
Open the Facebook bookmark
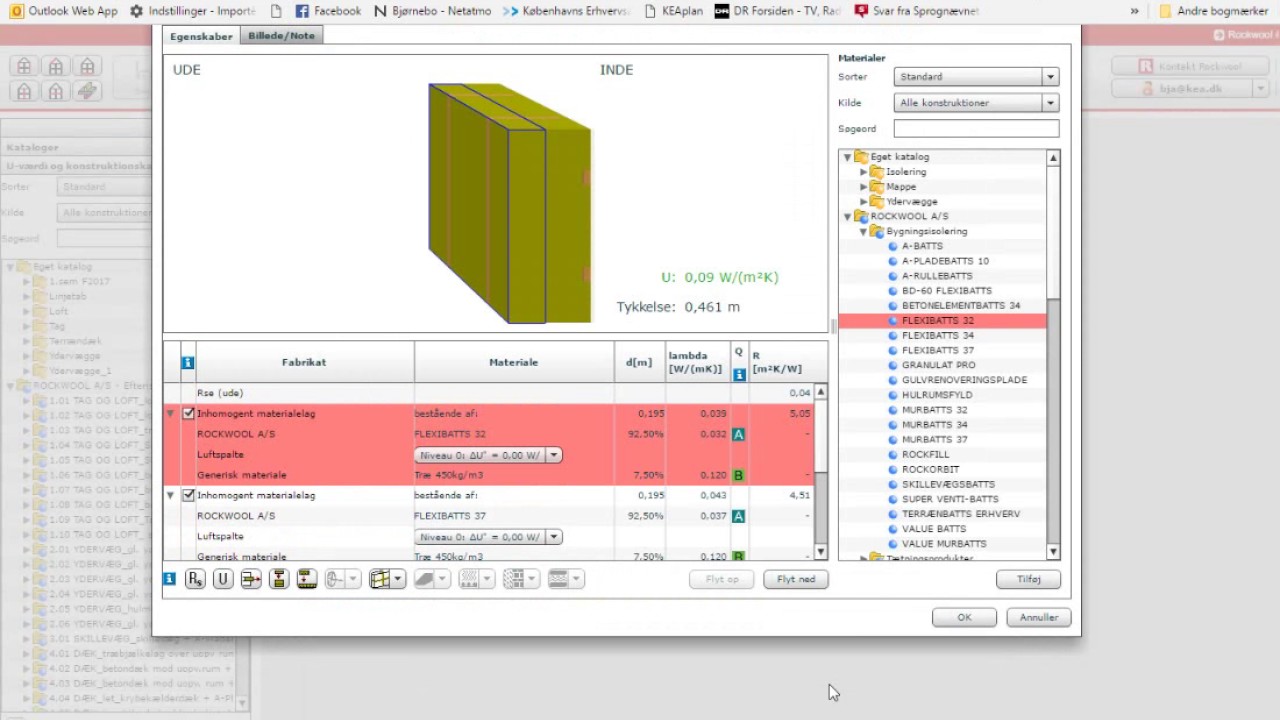(x=328, y=11)
